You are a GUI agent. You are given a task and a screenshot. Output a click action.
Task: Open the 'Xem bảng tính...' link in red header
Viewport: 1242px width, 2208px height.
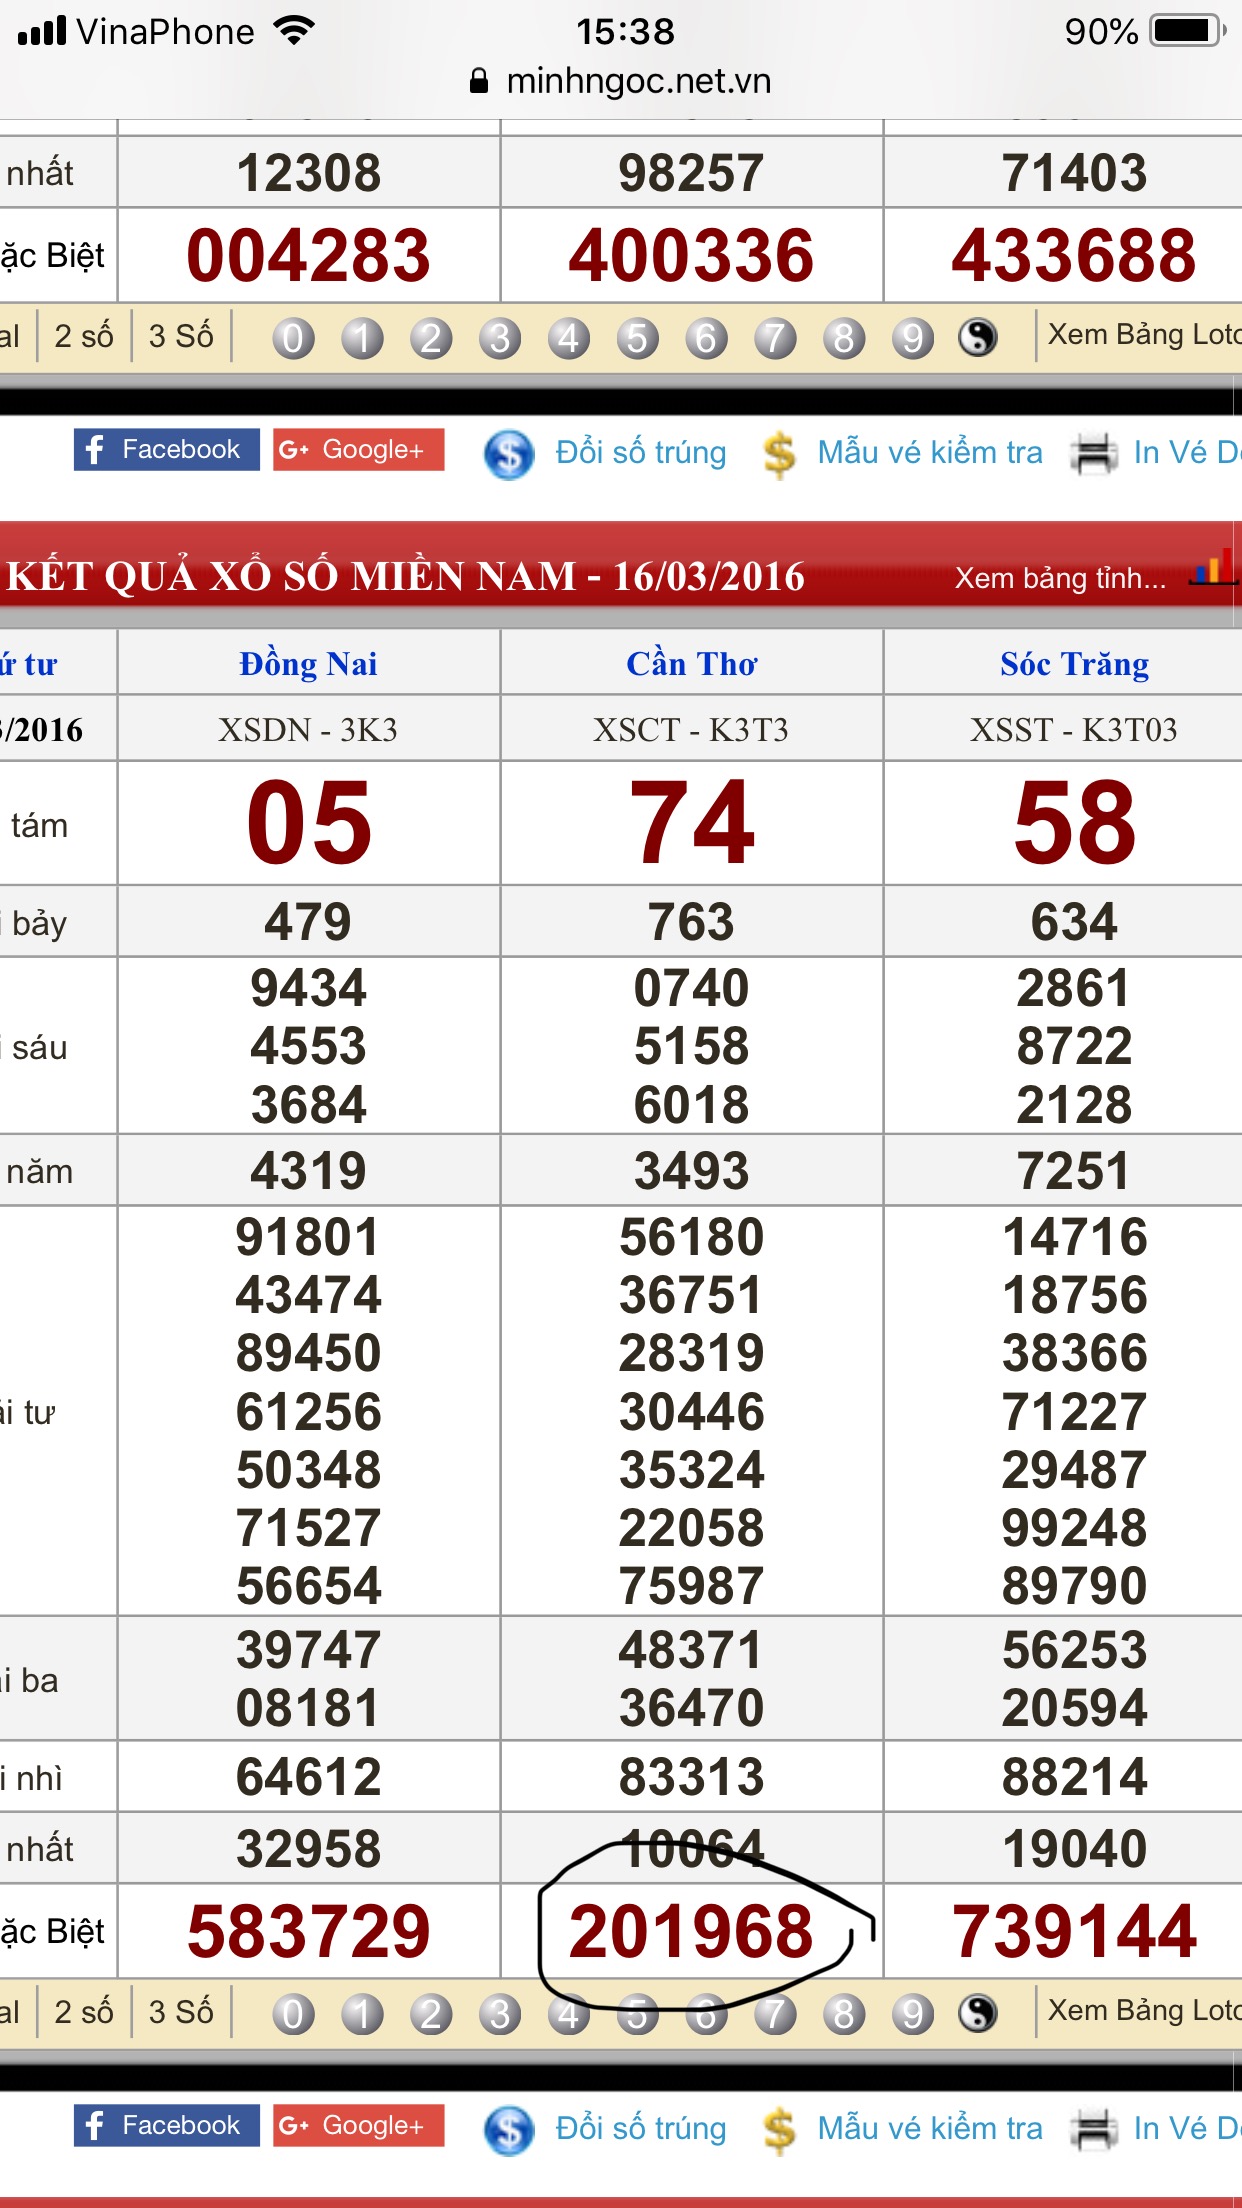point(1060,578)
